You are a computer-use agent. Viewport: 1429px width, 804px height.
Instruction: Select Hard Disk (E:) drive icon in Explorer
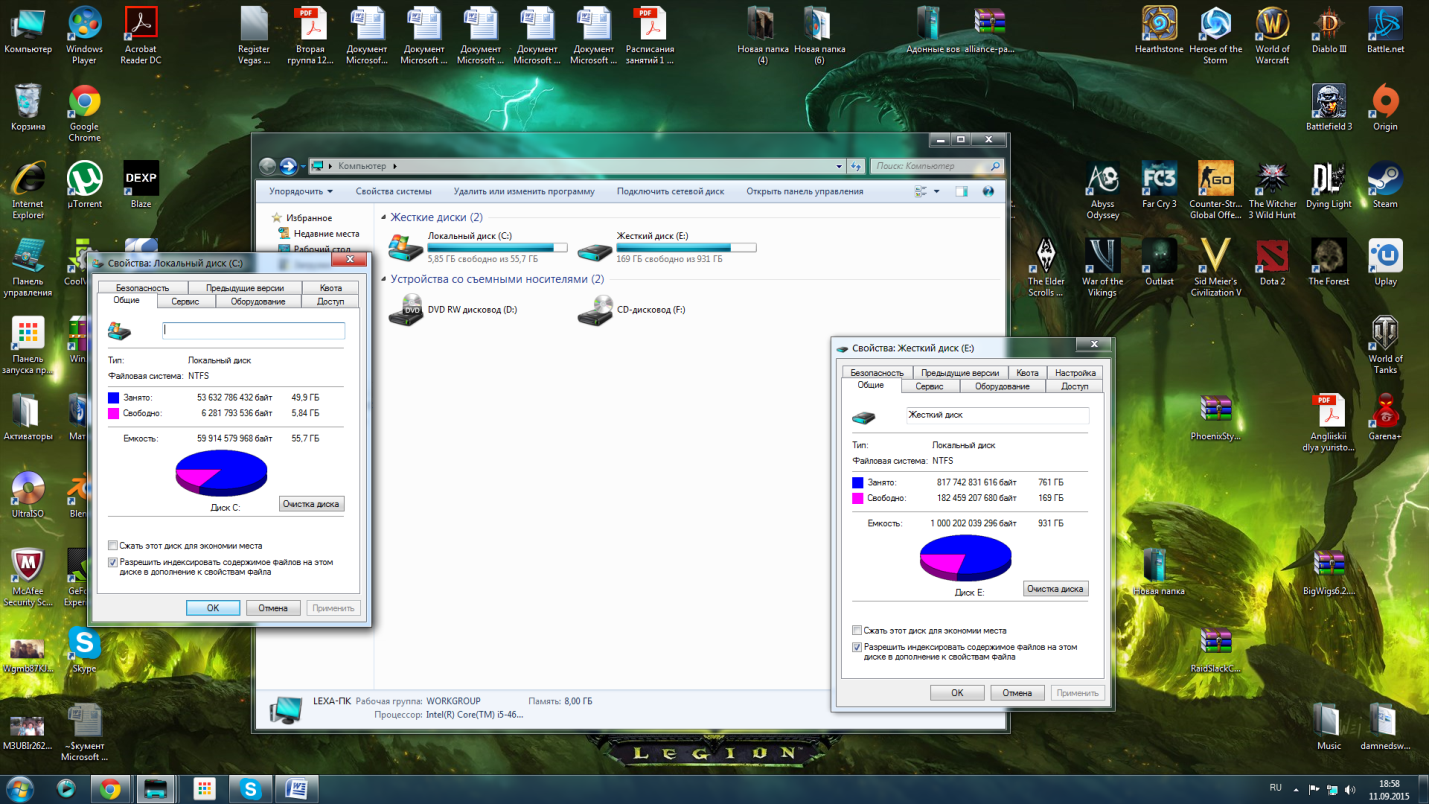pyautogui.click(x=595, y=250)
